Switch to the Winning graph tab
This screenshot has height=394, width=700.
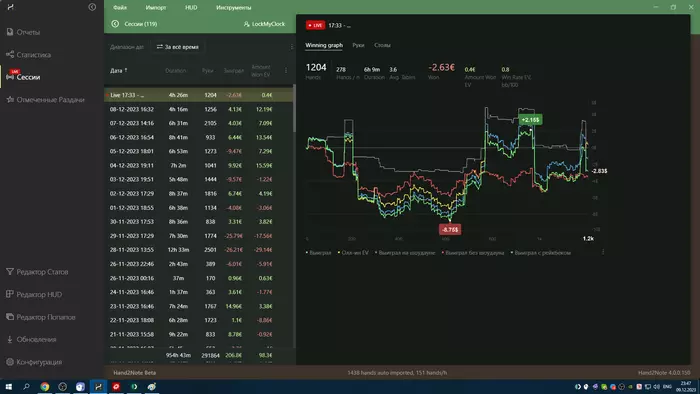tap(324, 45)
